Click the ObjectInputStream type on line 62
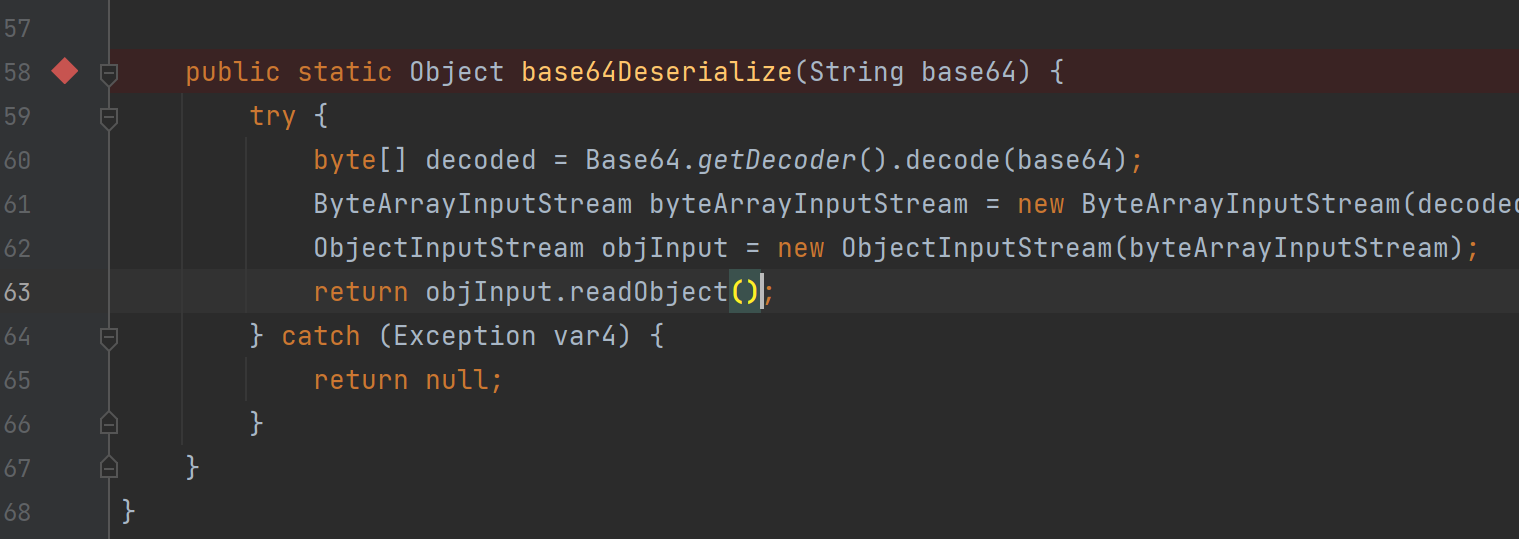 [x=449, y=248]
